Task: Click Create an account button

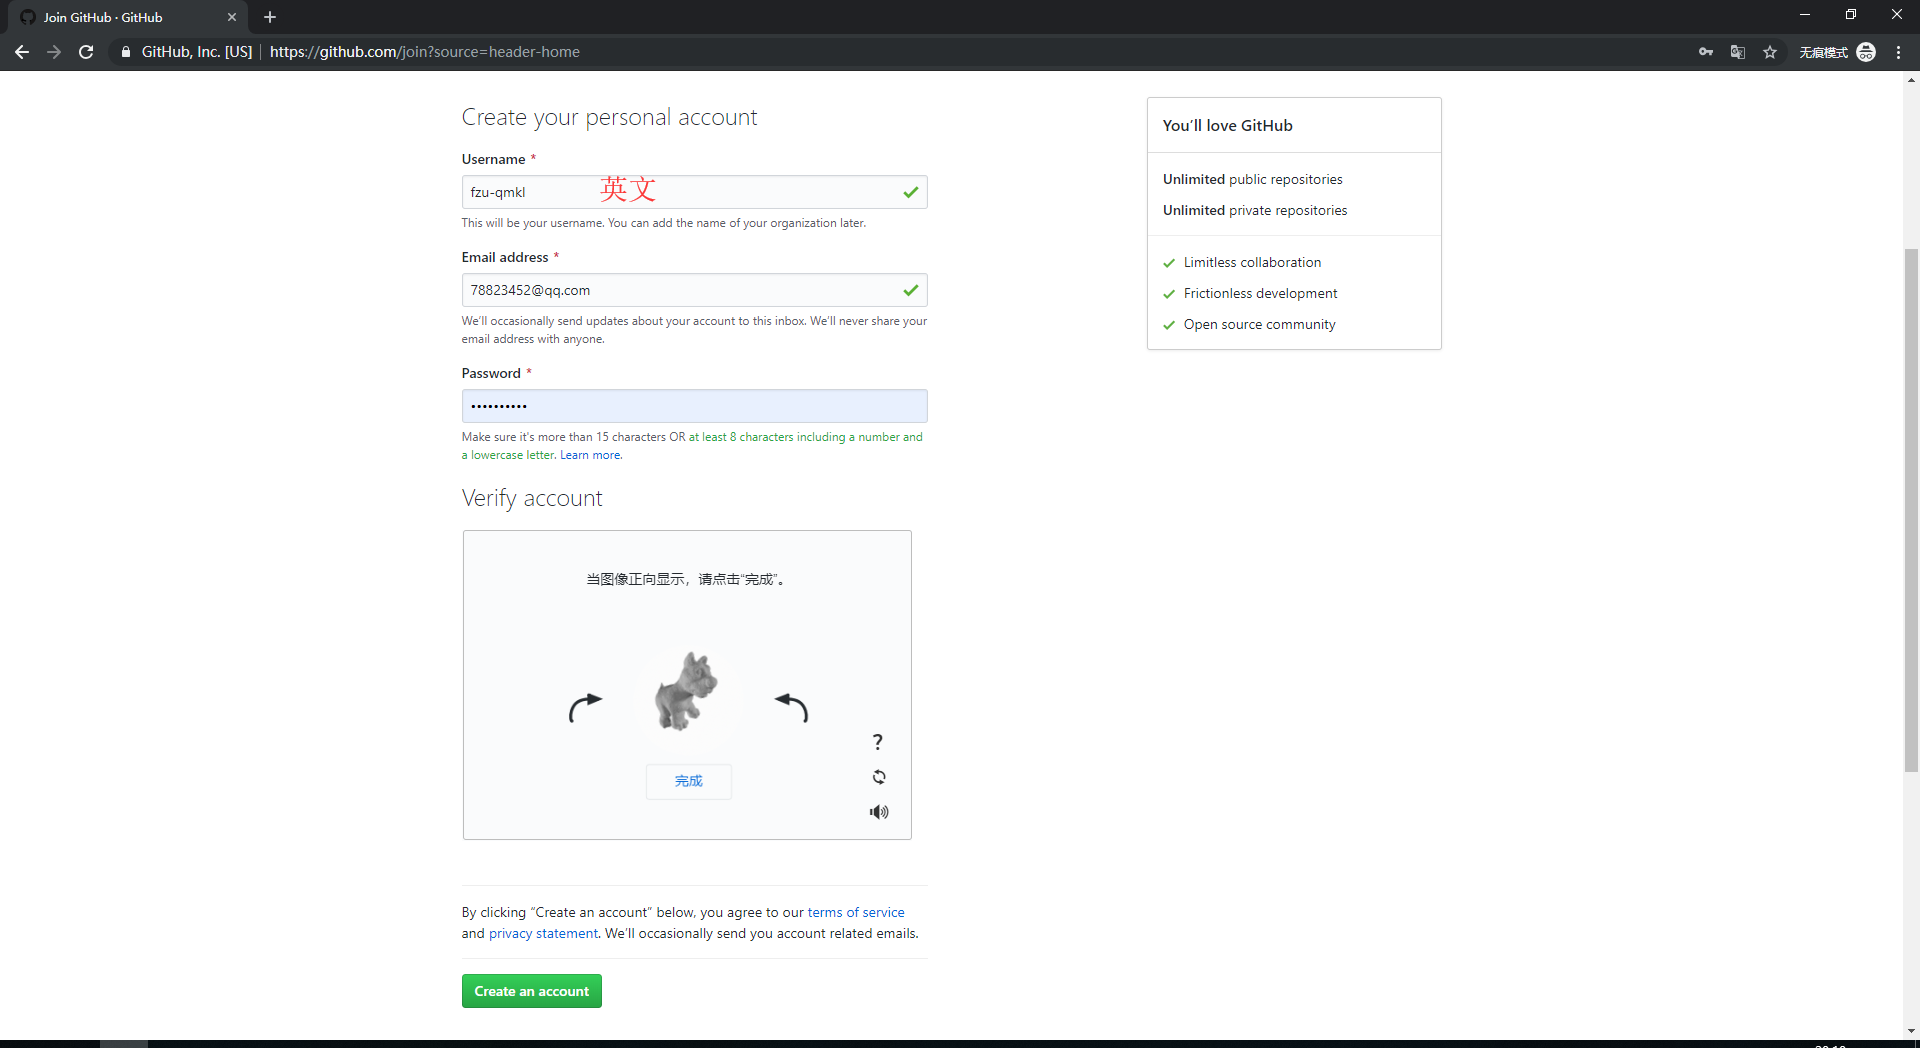Action: coord(532,991)
